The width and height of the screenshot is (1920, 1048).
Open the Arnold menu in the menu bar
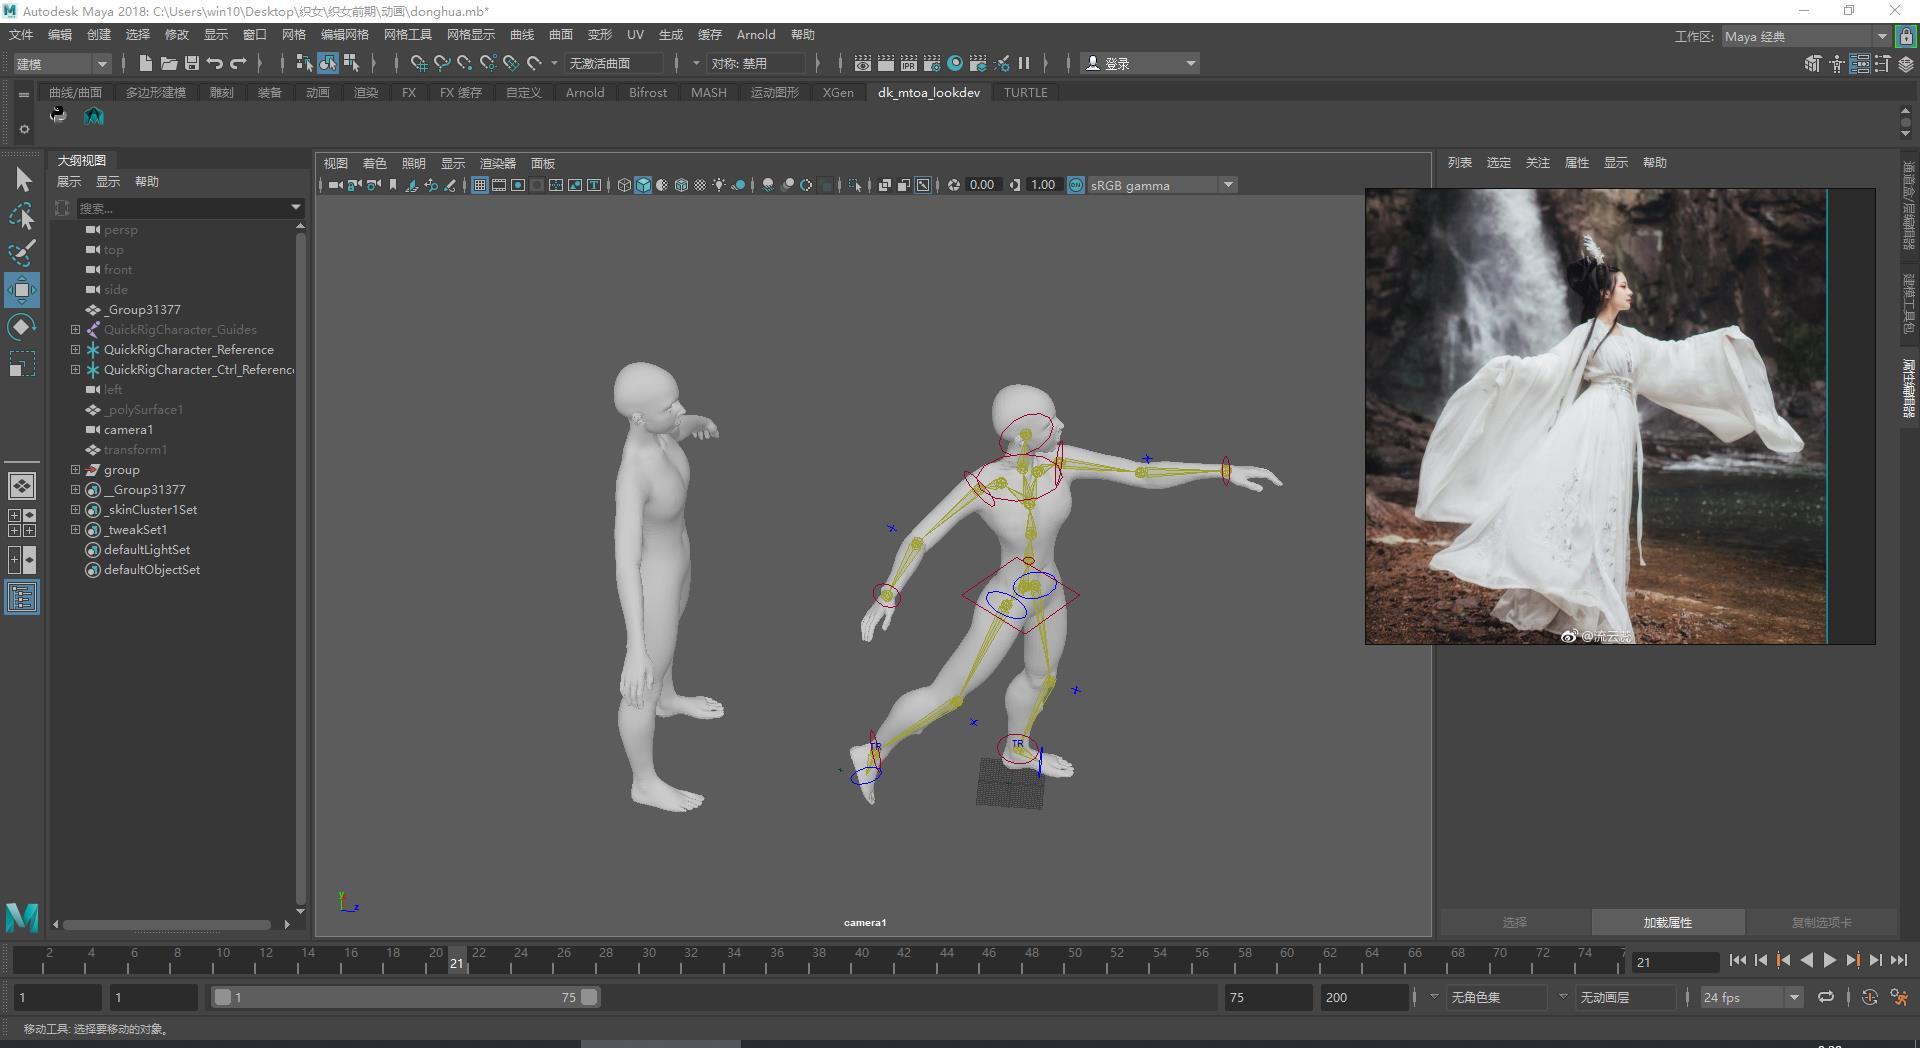pos(755,35)
